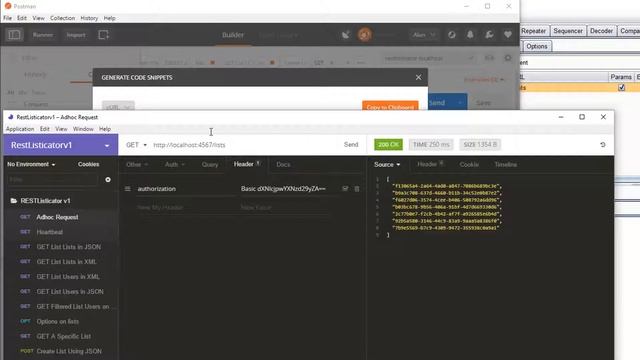Toggle the authorization header enabled checkbox

coord(345,189)
